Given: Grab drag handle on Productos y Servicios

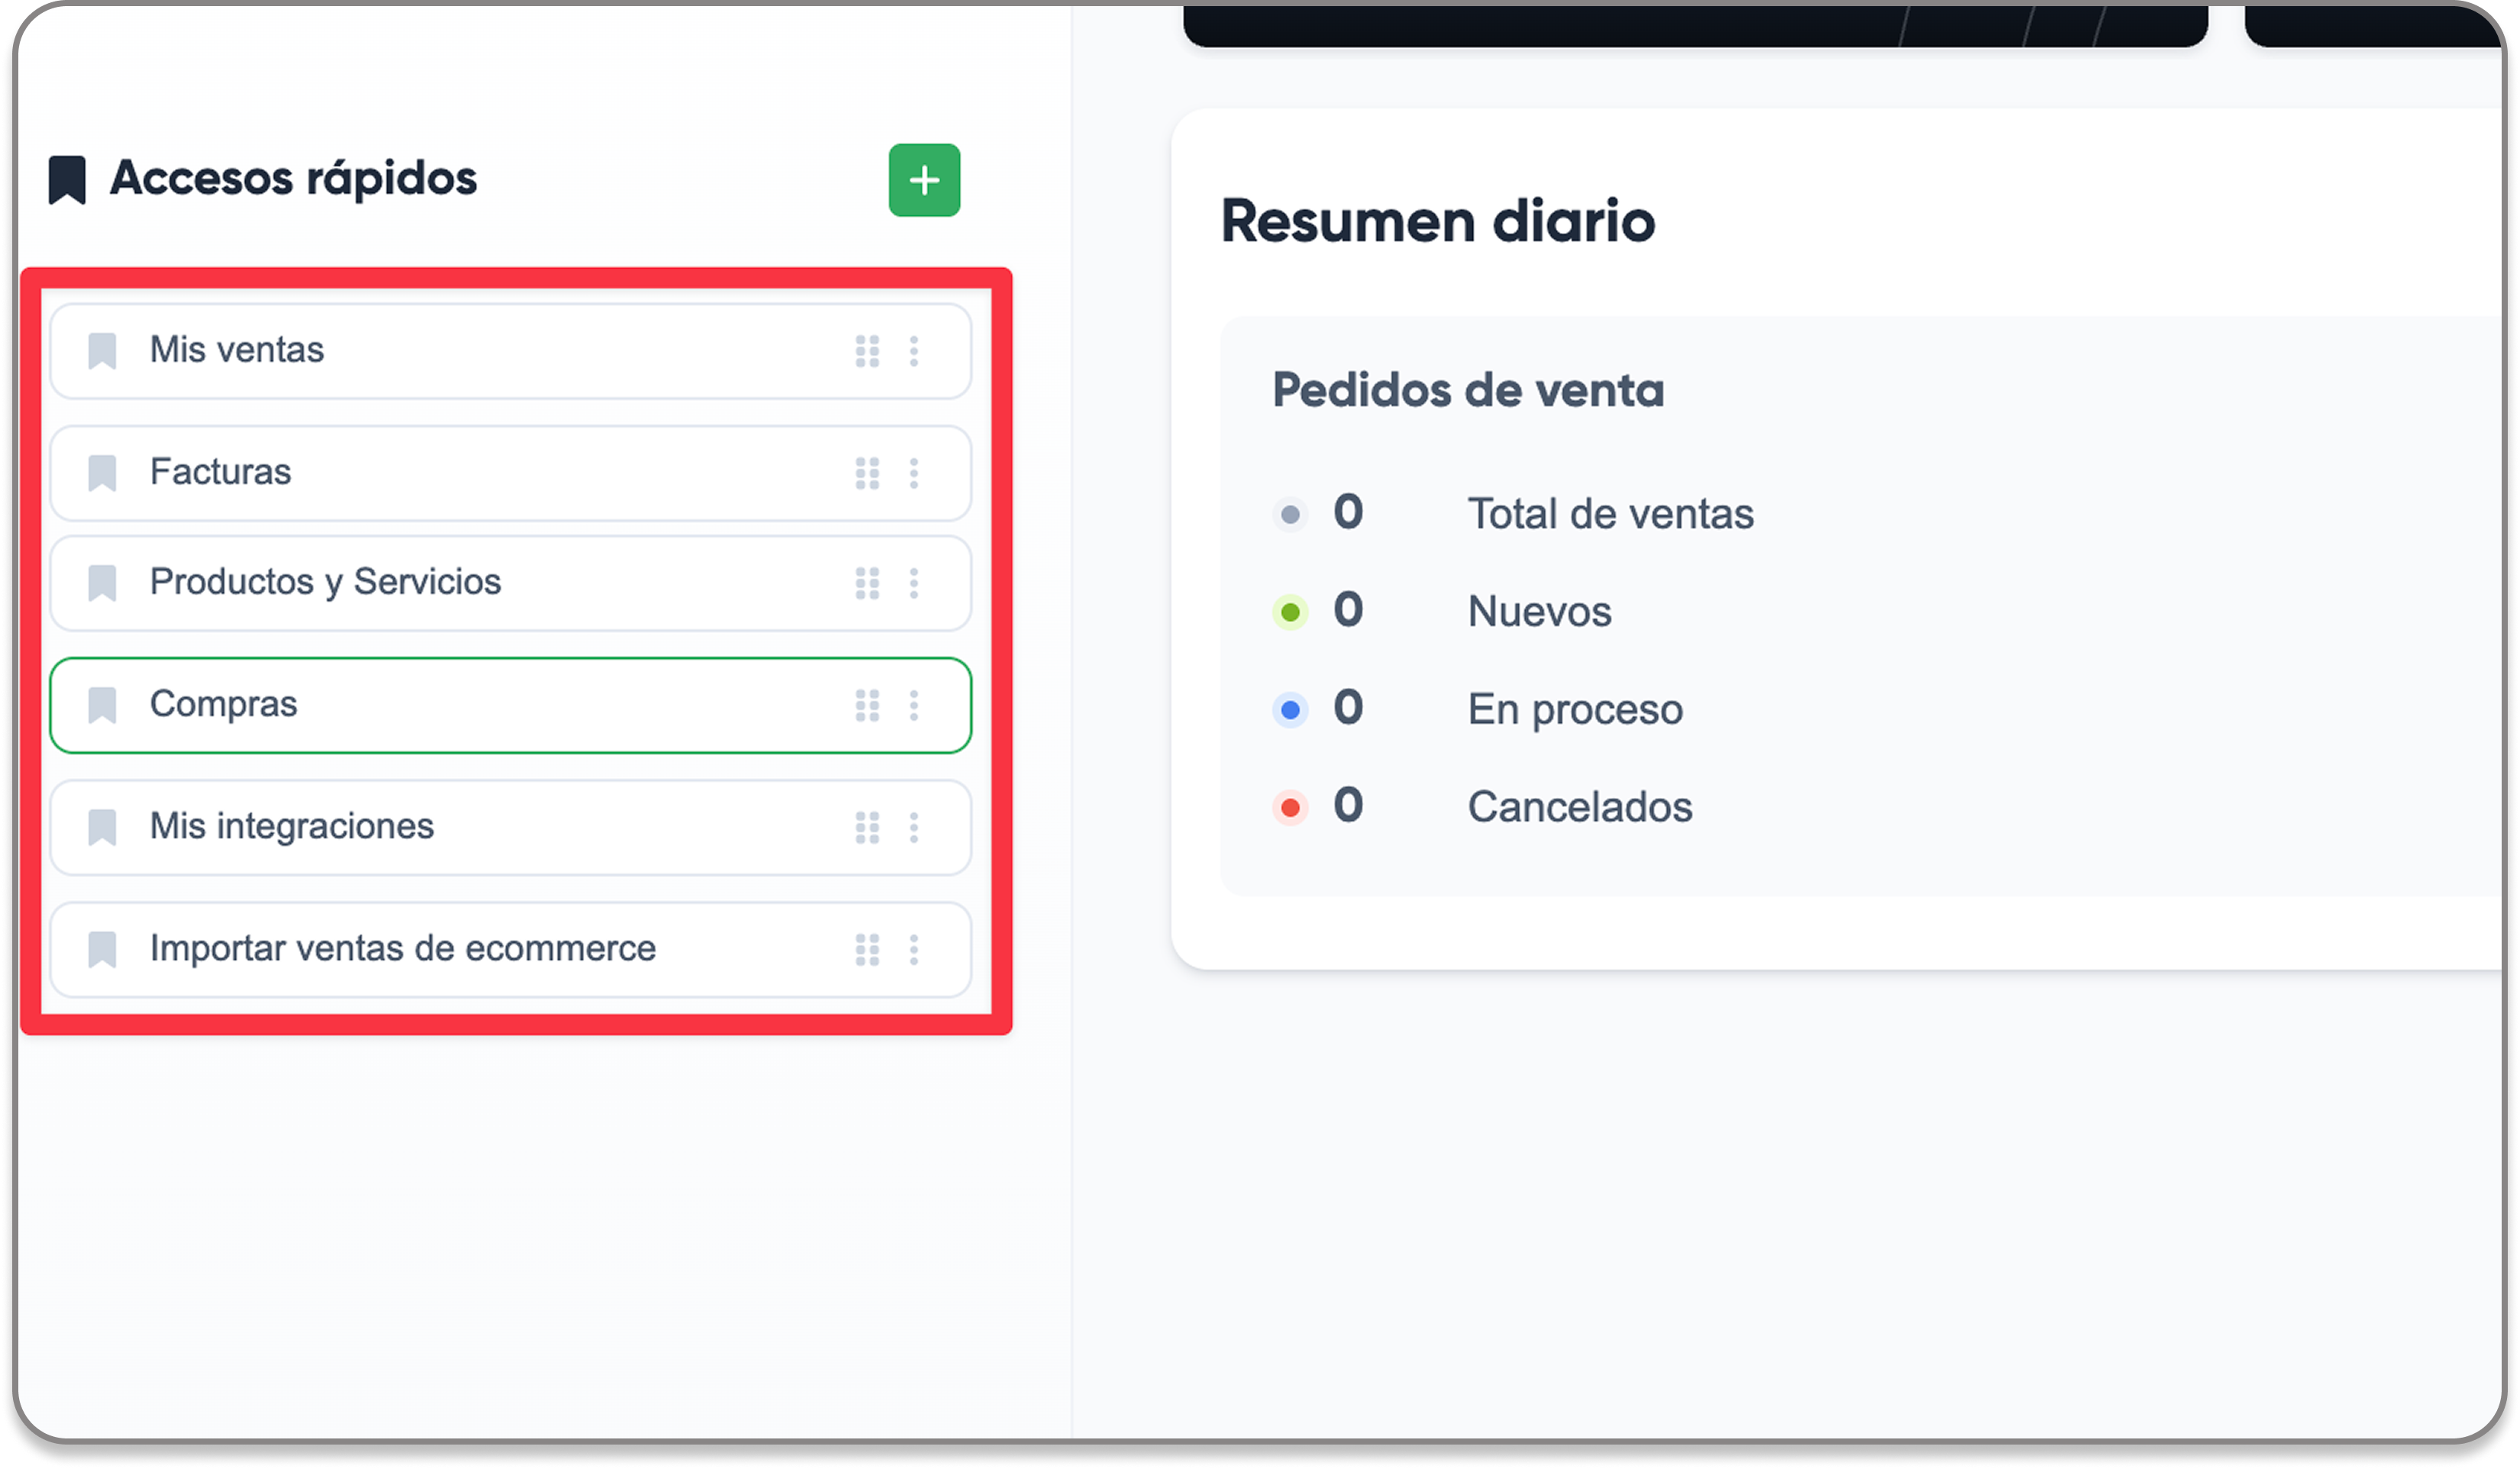Looking at the screenshot, I should pos(867,583).
